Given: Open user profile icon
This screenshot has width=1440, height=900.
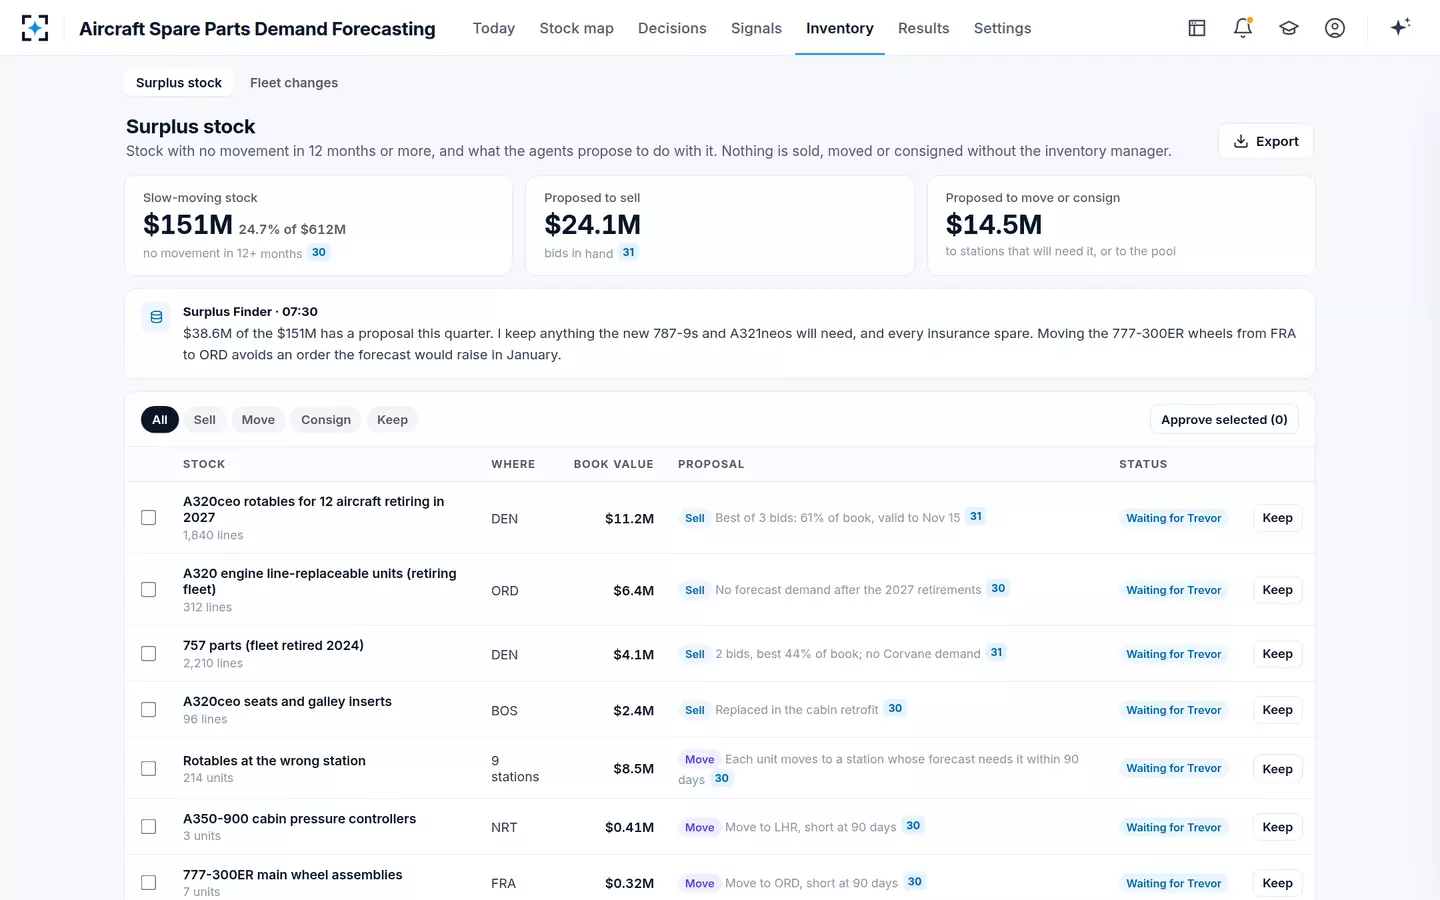Looking at the screenshot, I should (1335, 28).
